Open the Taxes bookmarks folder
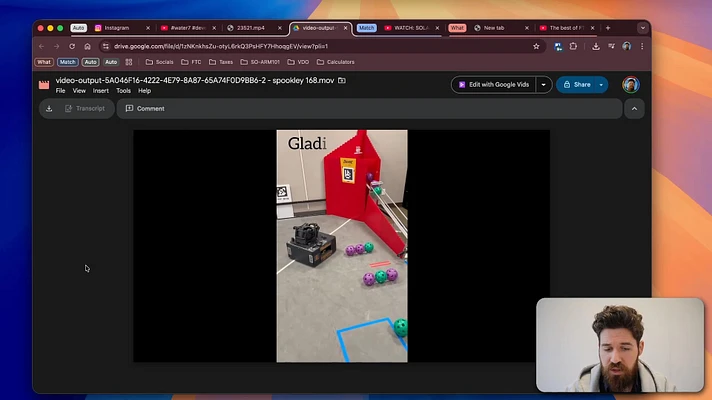Viewport: 712px width, 400px height. 221,62
